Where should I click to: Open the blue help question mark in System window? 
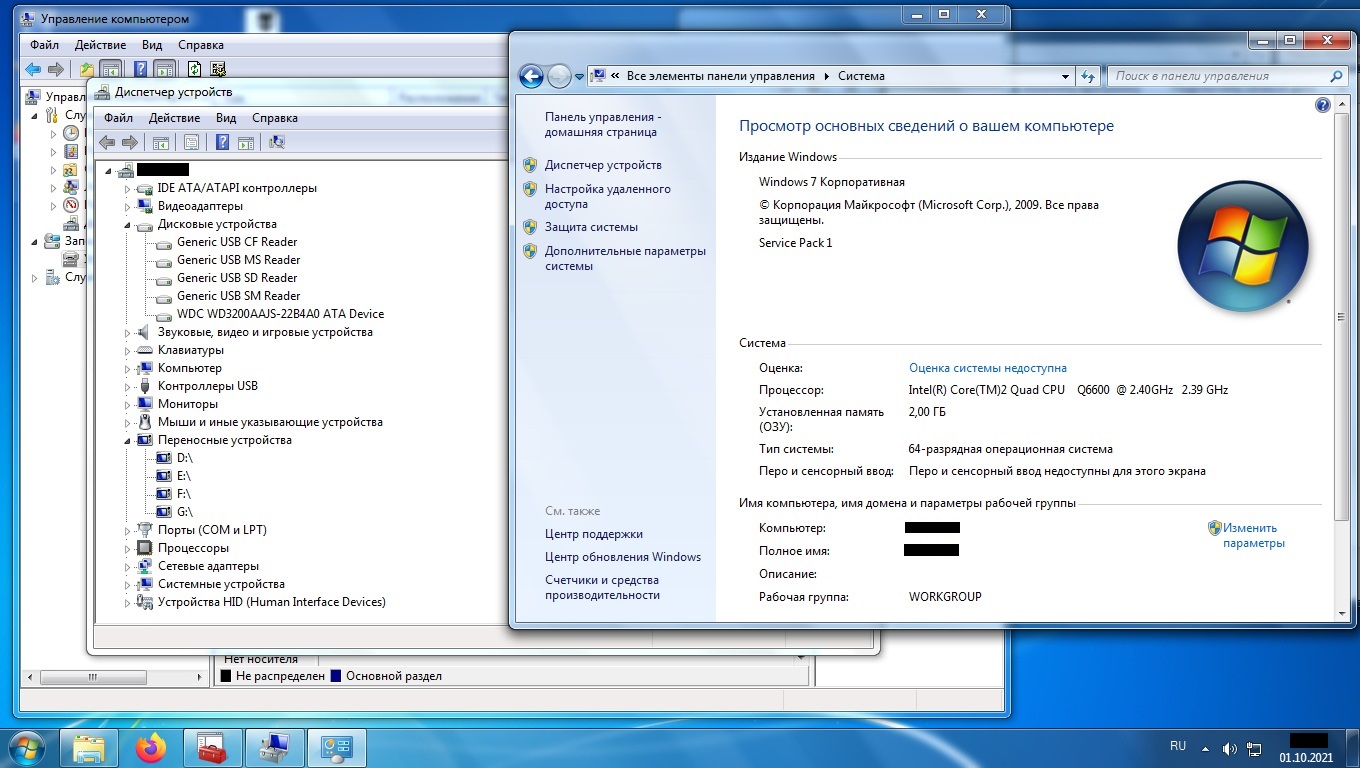(x=1322, y=105)
